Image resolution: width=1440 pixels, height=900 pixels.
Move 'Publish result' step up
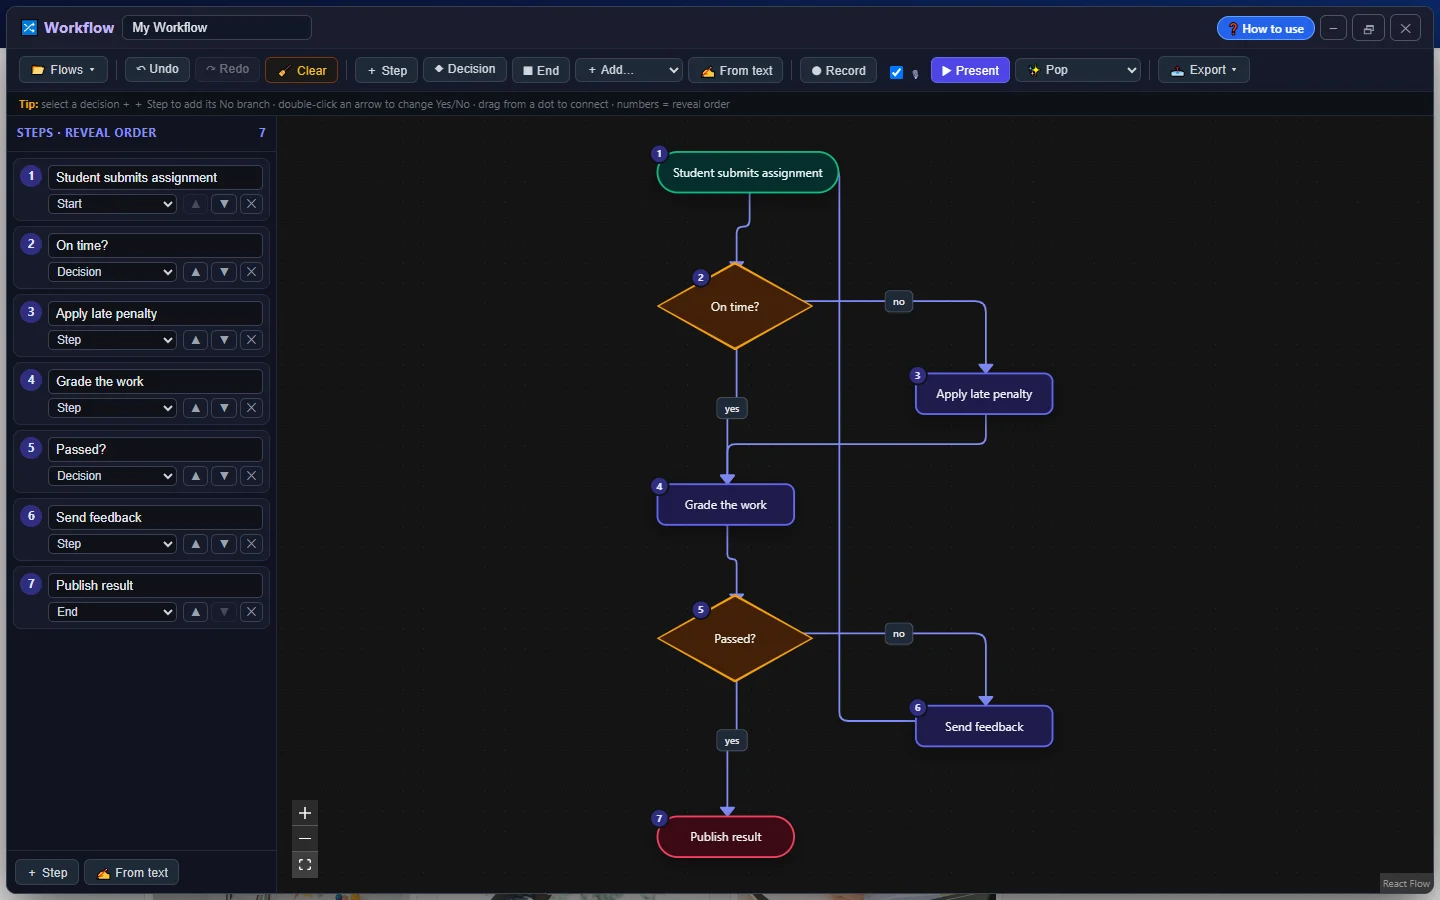click(196, 612)
